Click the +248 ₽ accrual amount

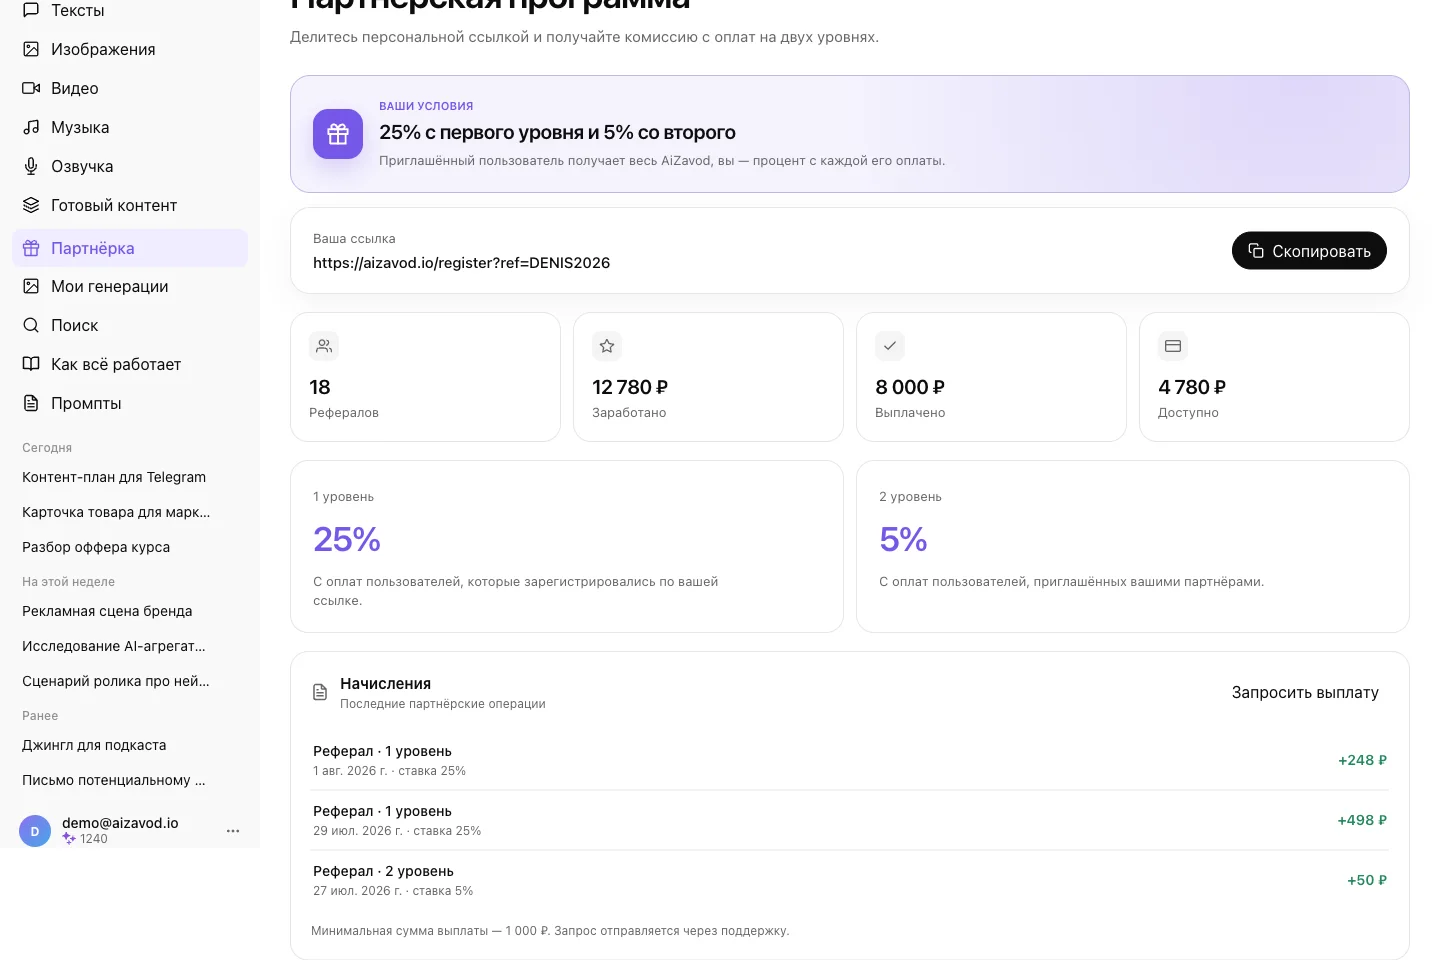click(1362, 760)
